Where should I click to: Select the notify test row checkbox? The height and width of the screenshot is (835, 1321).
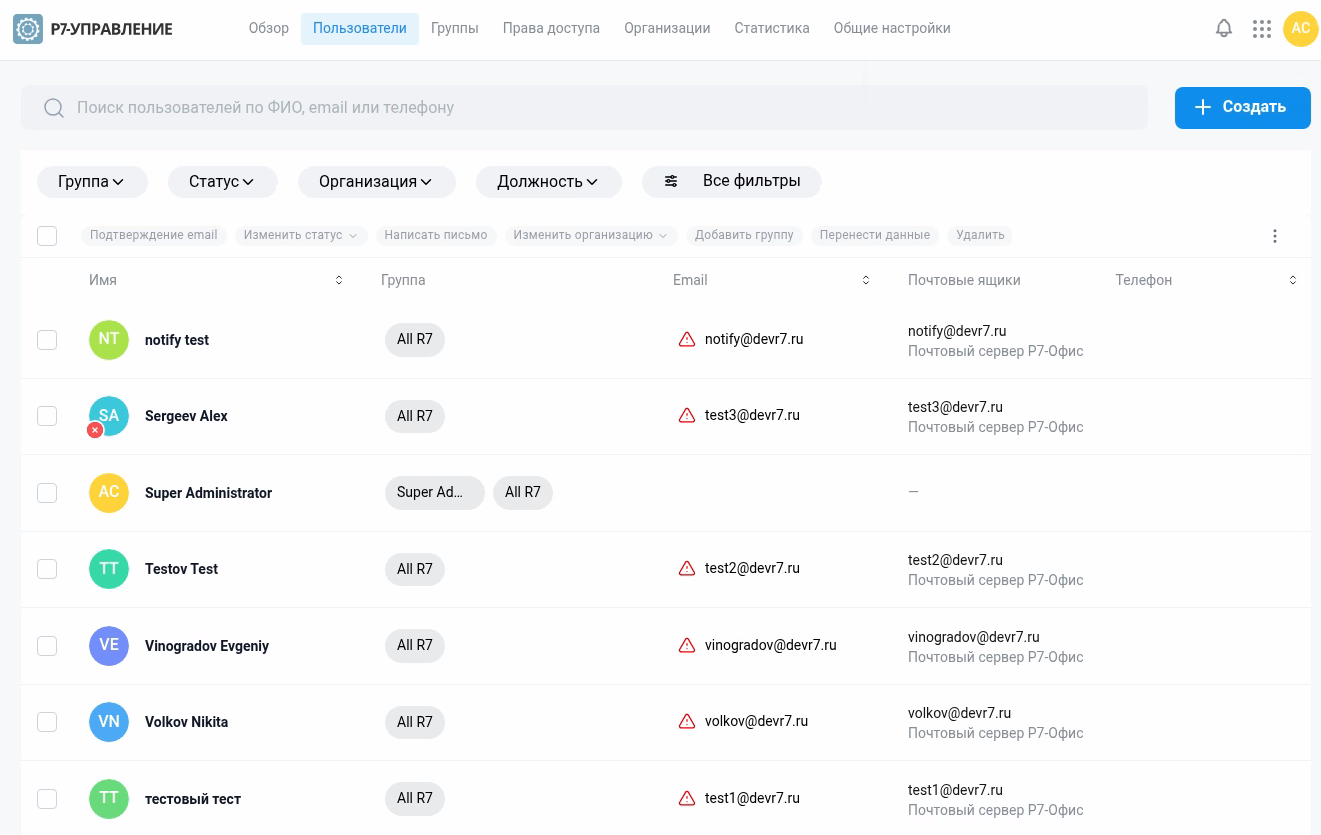(x=47, y=340)
